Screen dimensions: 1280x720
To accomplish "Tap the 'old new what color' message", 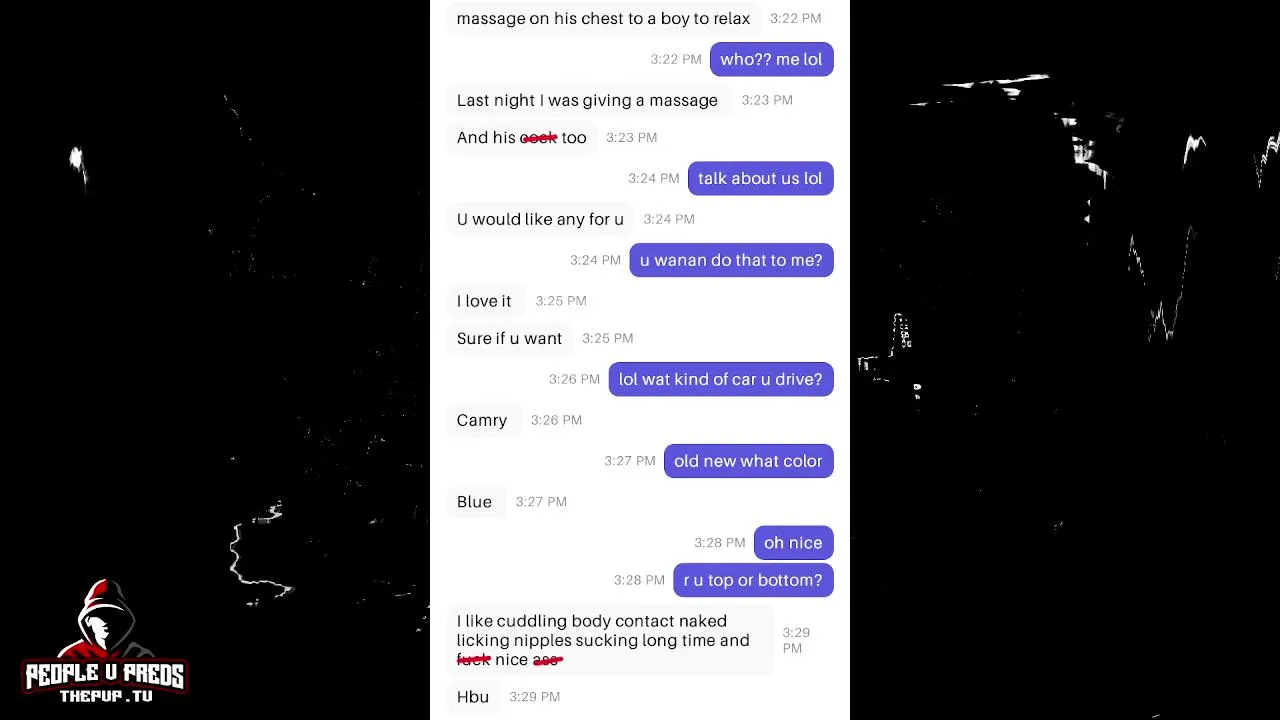I will 748,461.
